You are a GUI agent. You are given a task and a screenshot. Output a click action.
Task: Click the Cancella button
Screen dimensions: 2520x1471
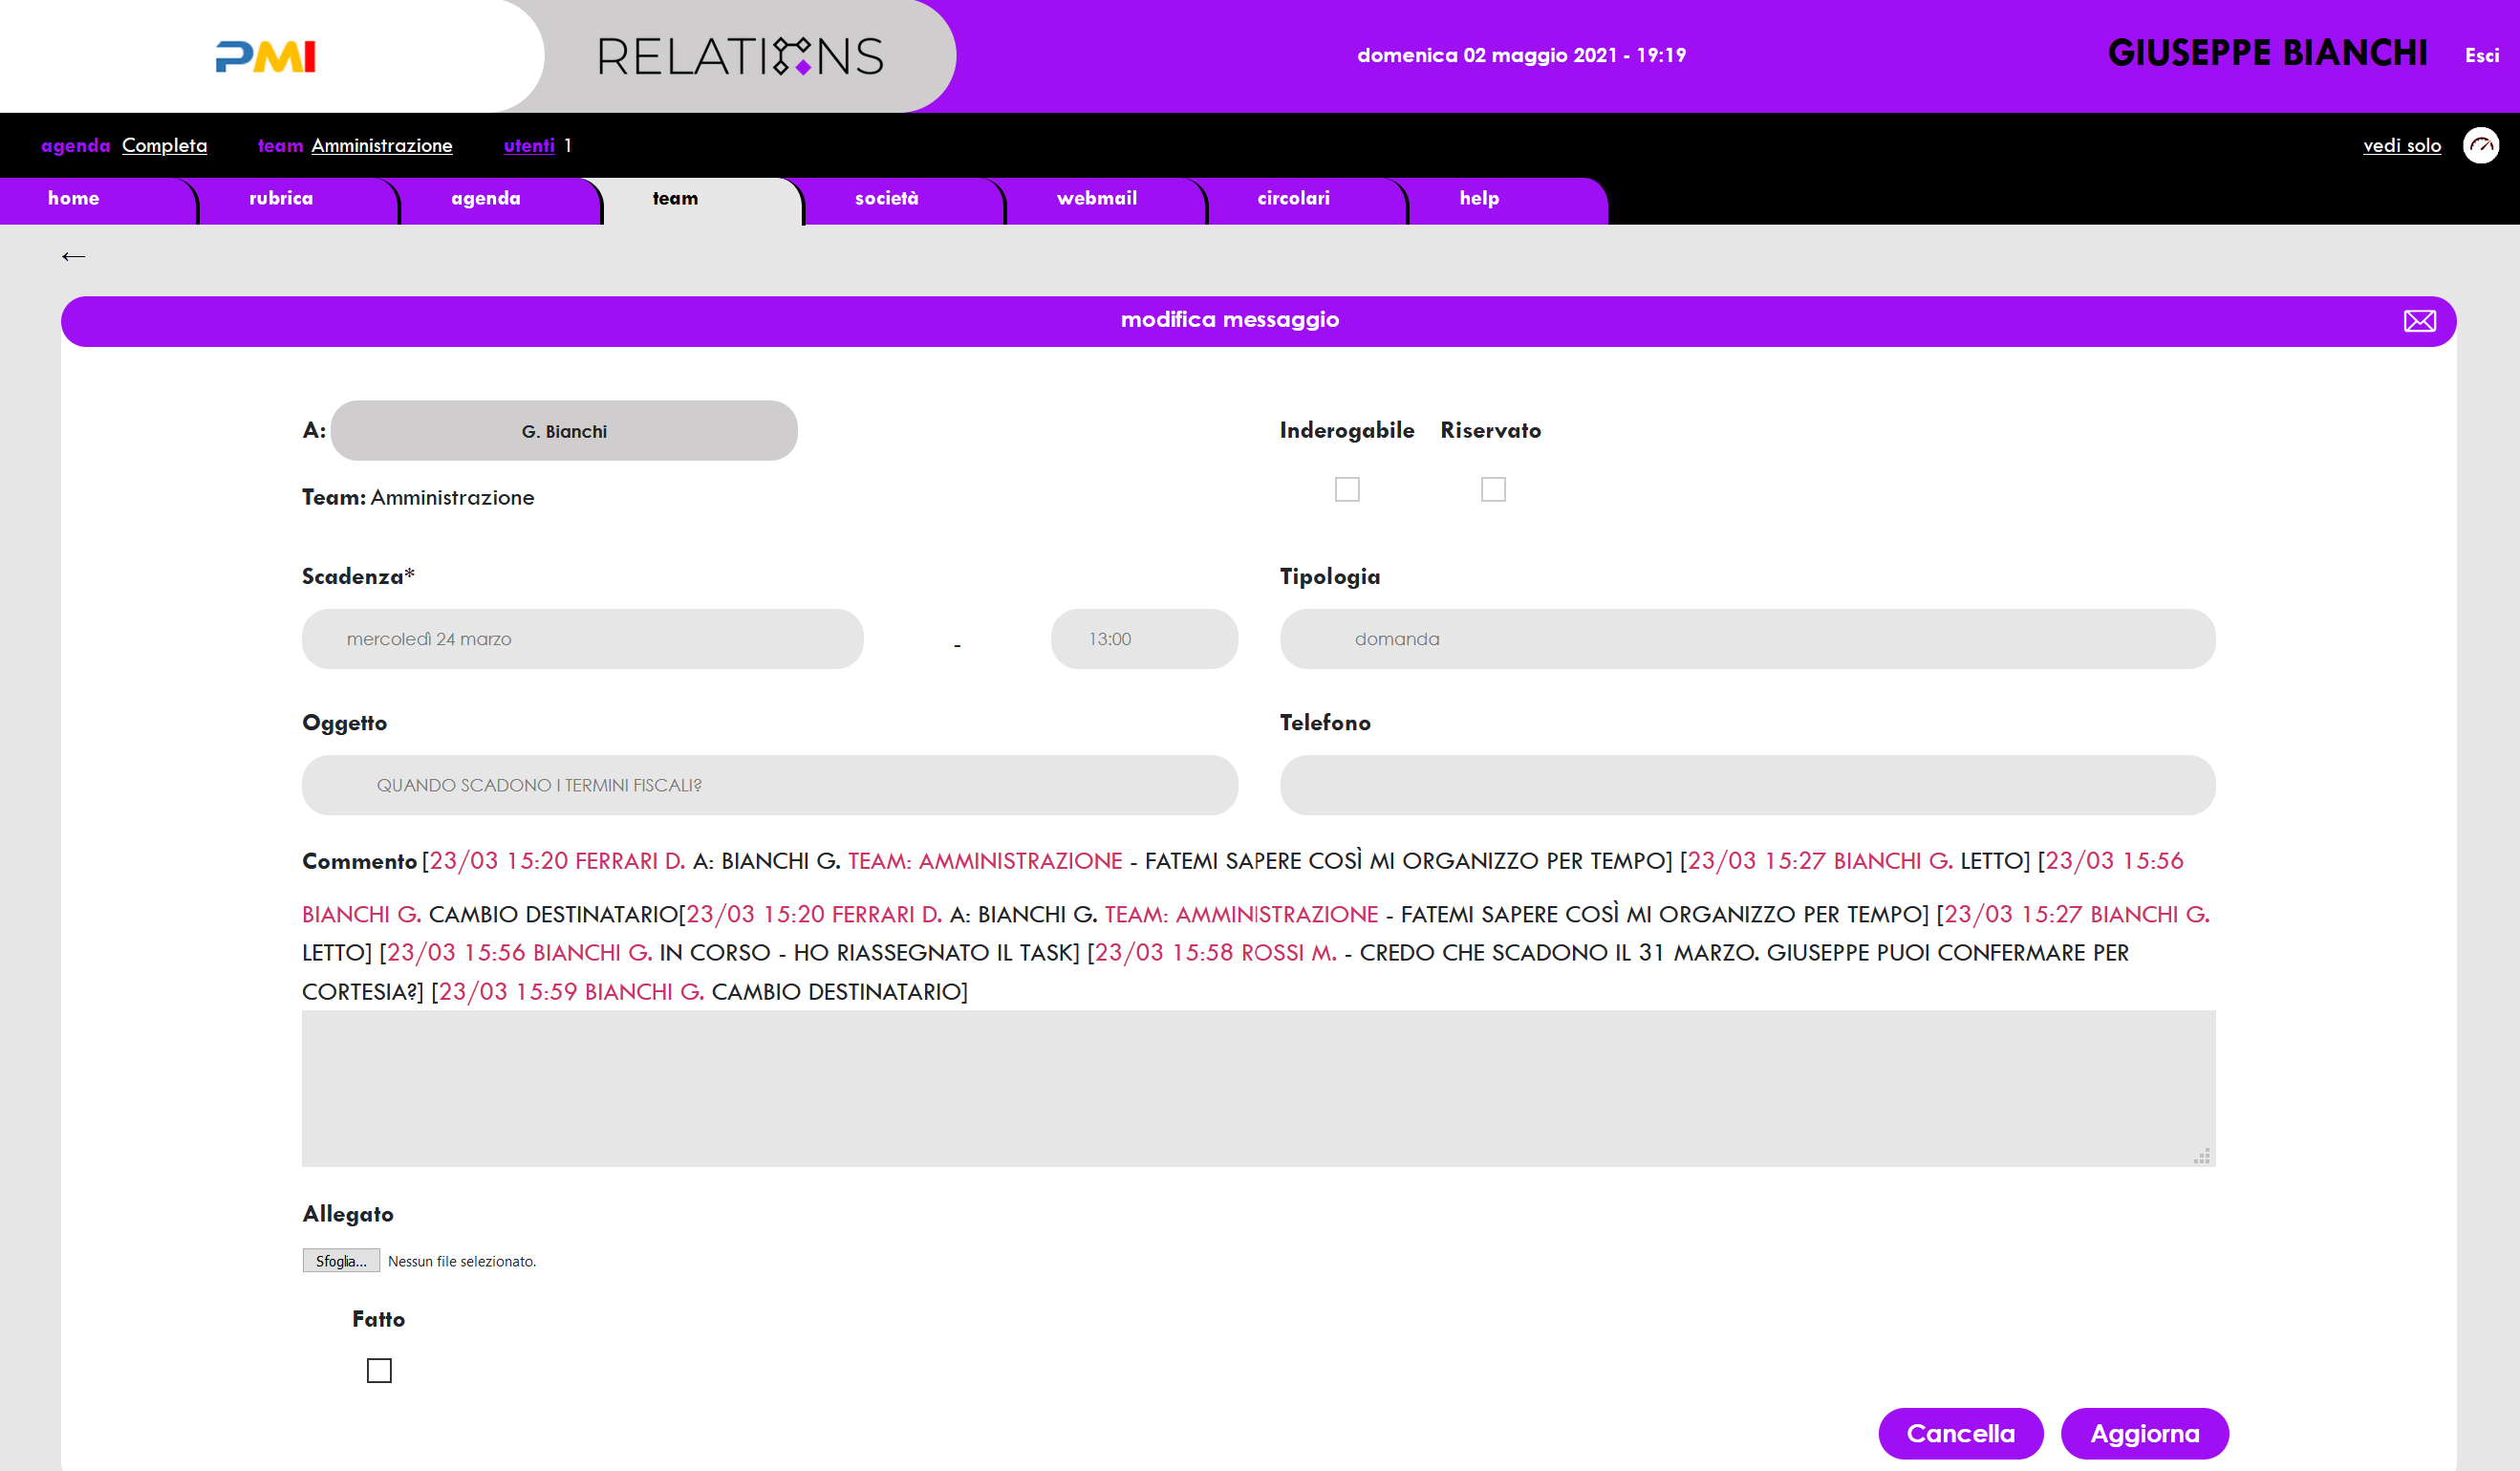point(1960,1433)
